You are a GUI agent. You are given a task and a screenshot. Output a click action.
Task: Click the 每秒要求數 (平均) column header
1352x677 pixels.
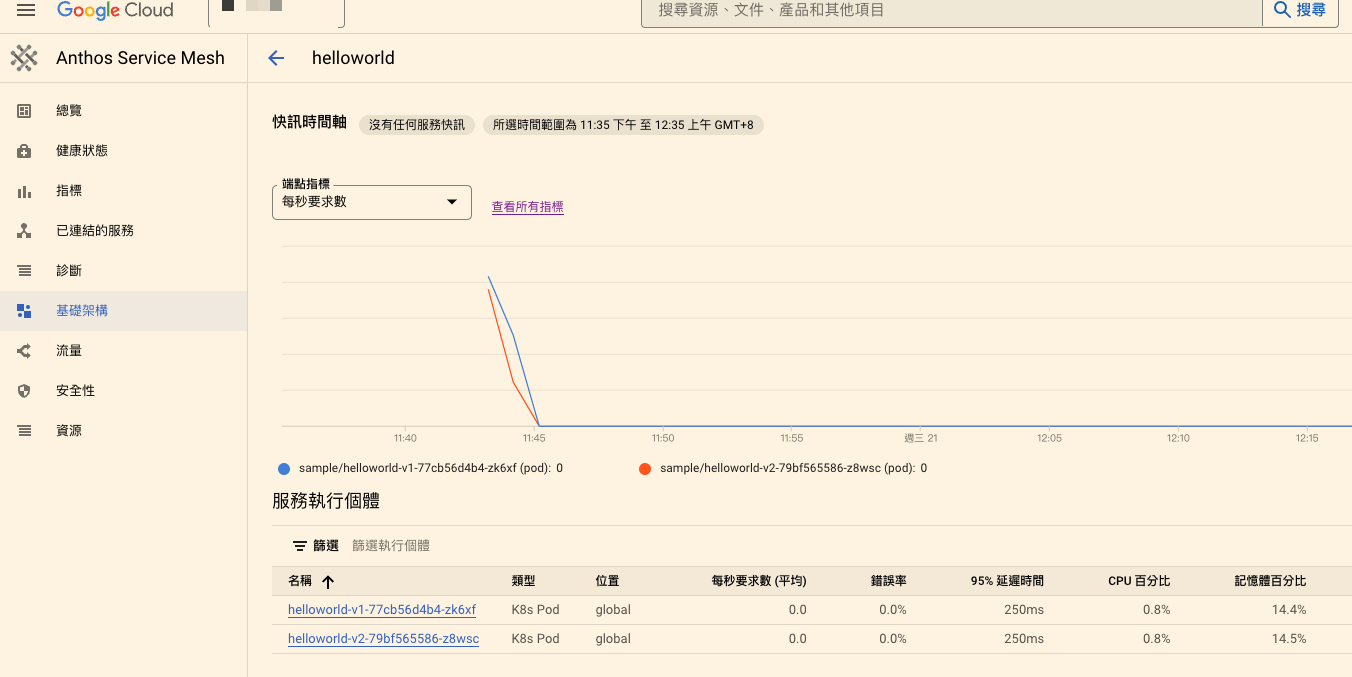pyautogui.click(x=759, y=581)
